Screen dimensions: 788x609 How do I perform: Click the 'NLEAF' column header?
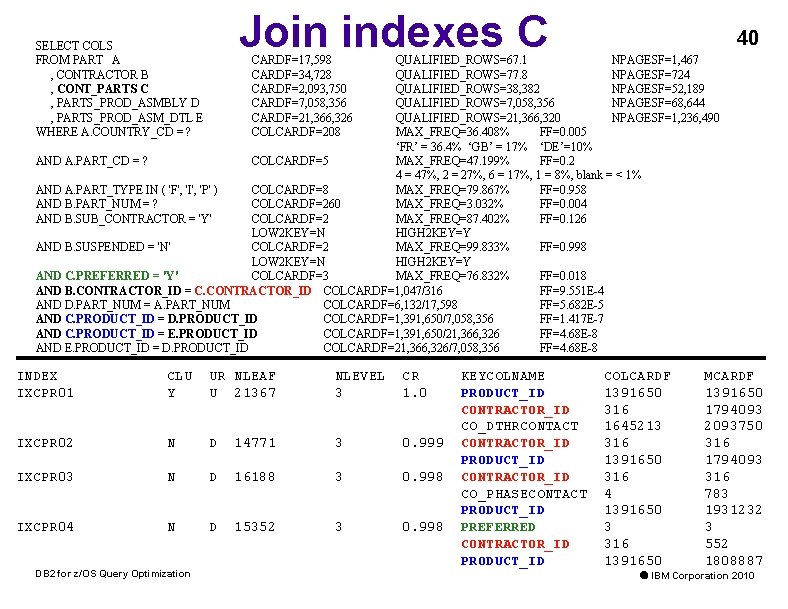click(x=255, y=376)
